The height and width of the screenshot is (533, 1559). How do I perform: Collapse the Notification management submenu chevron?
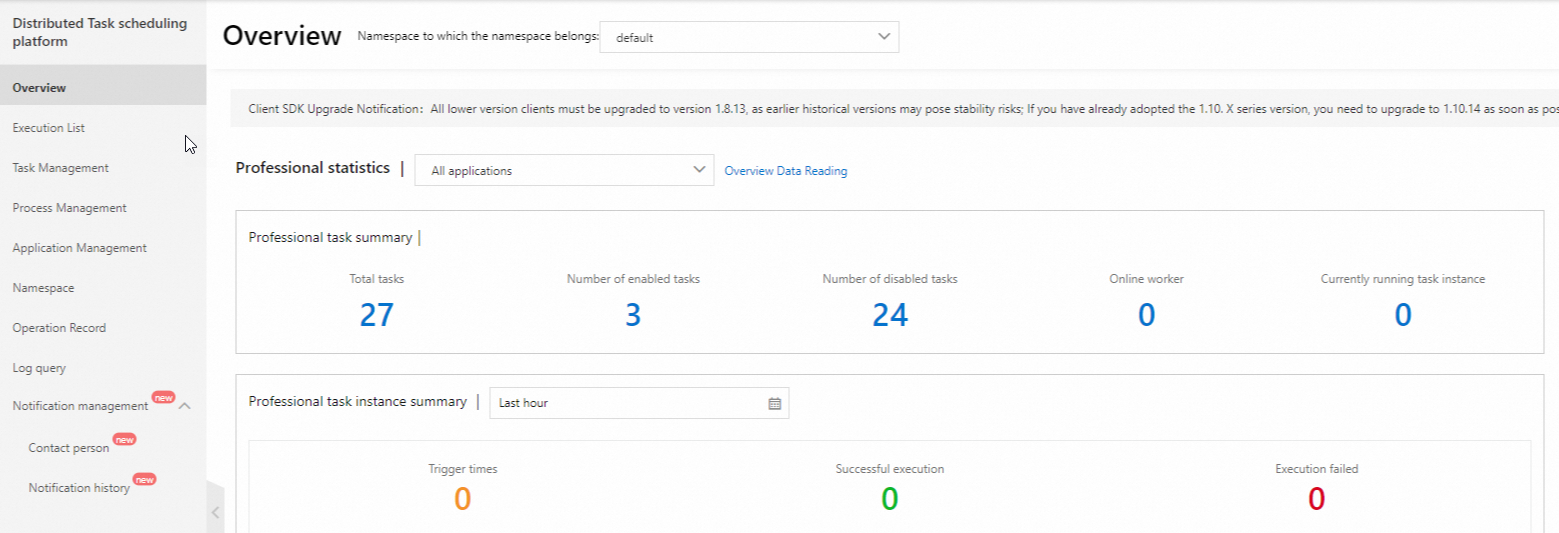pyautogui.click(x=185, y=406)
